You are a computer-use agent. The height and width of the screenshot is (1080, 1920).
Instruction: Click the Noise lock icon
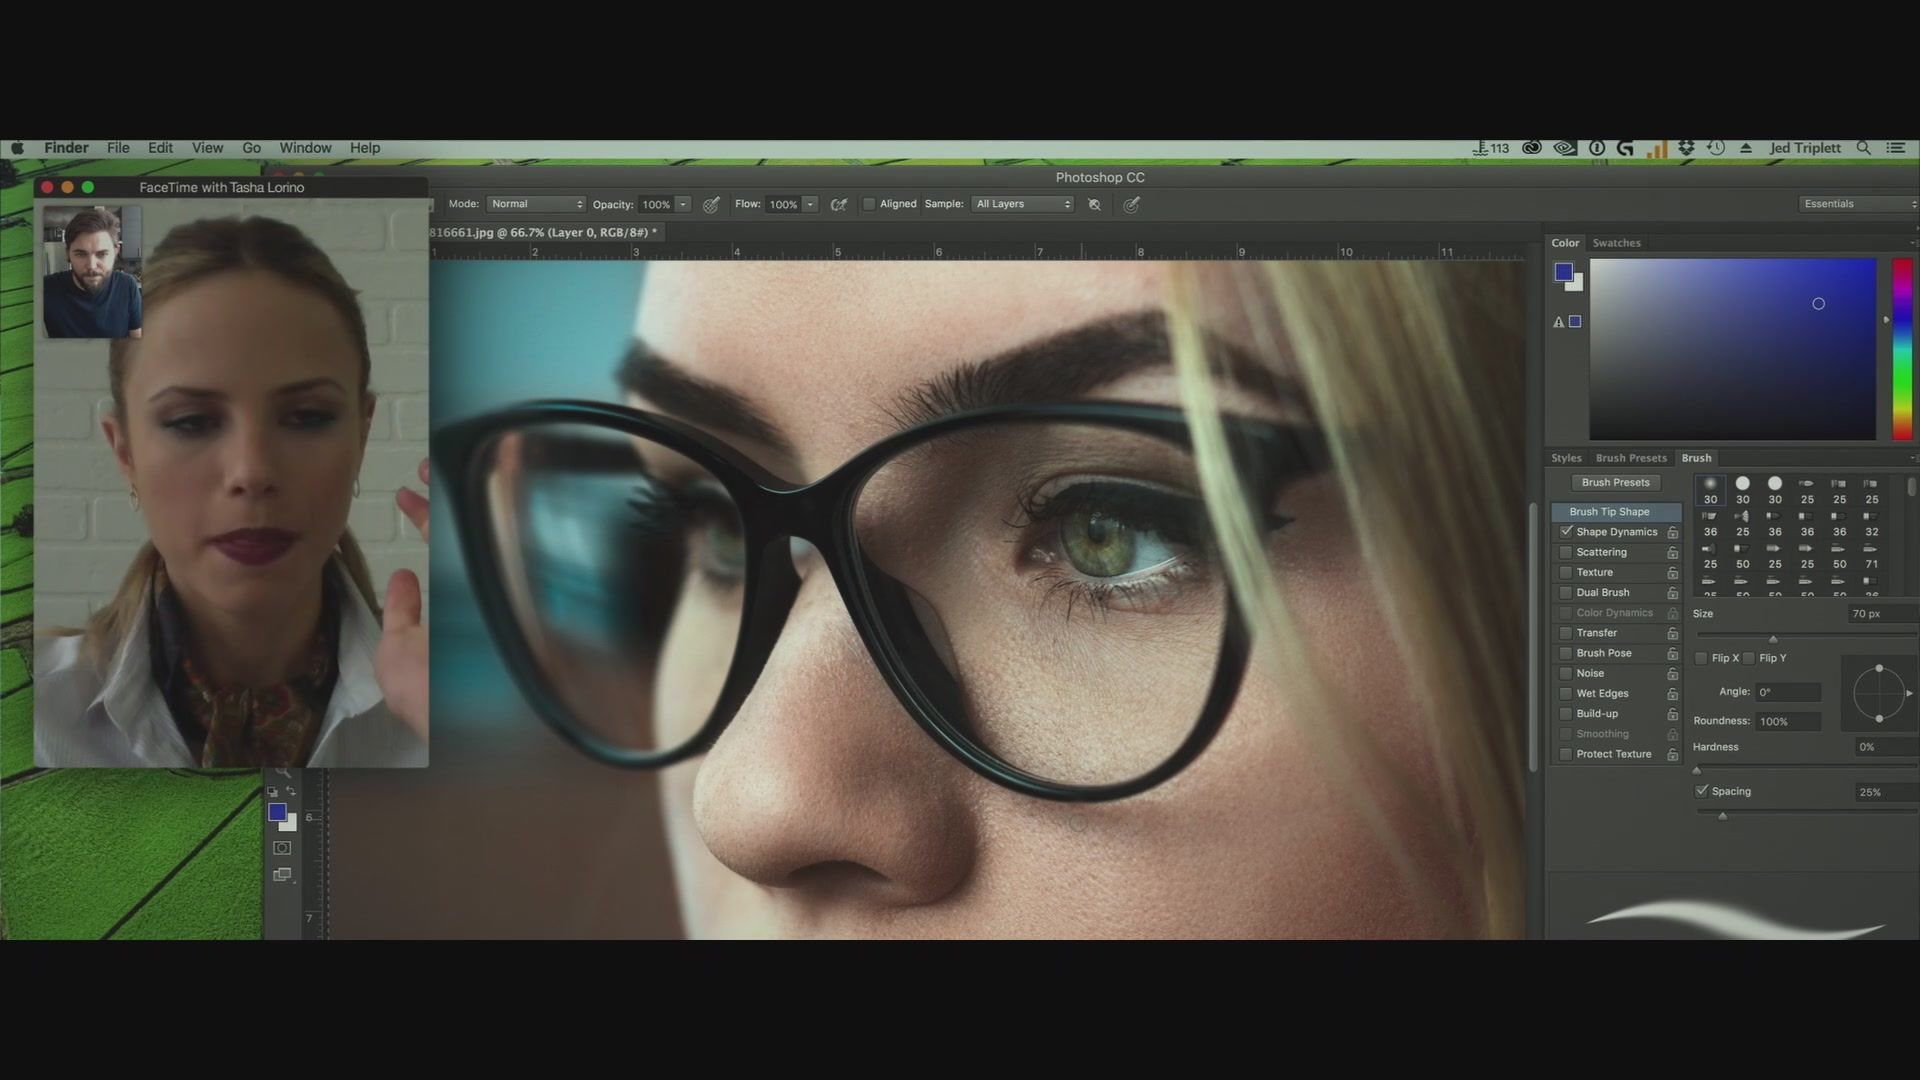coord(1672,674)
